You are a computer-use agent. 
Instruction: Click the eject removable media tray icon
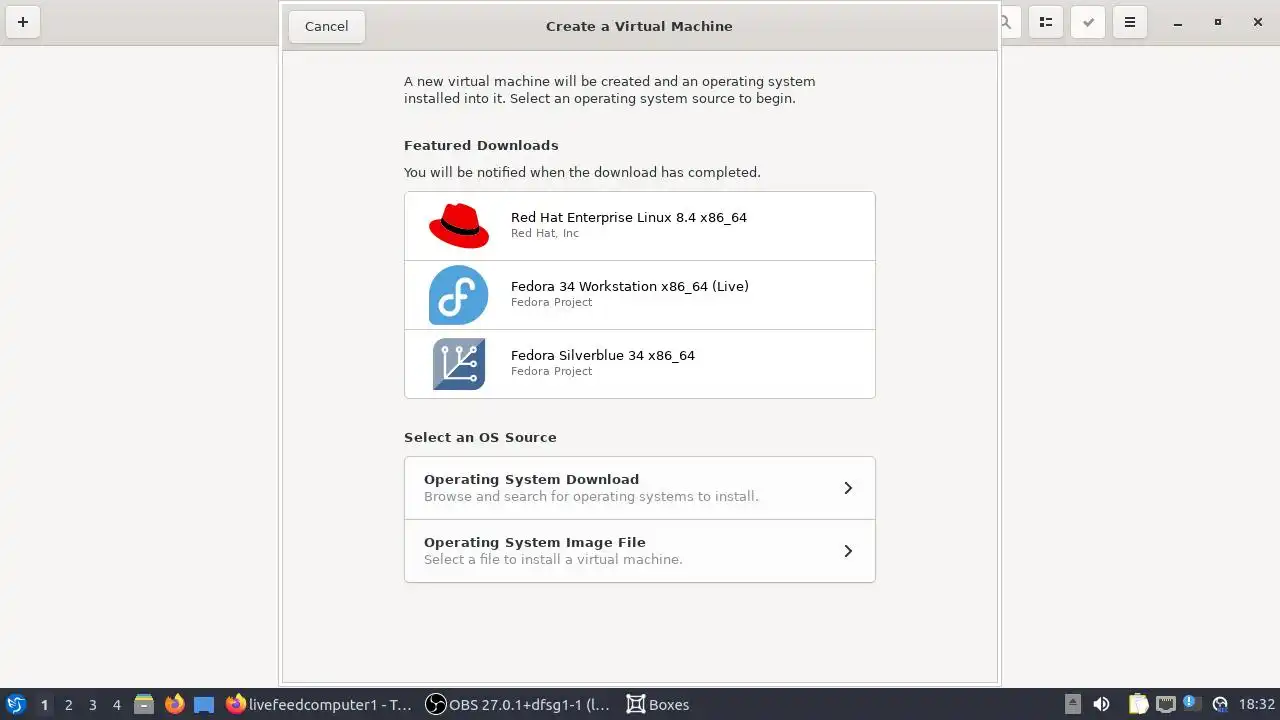(x=1072, y=704)
